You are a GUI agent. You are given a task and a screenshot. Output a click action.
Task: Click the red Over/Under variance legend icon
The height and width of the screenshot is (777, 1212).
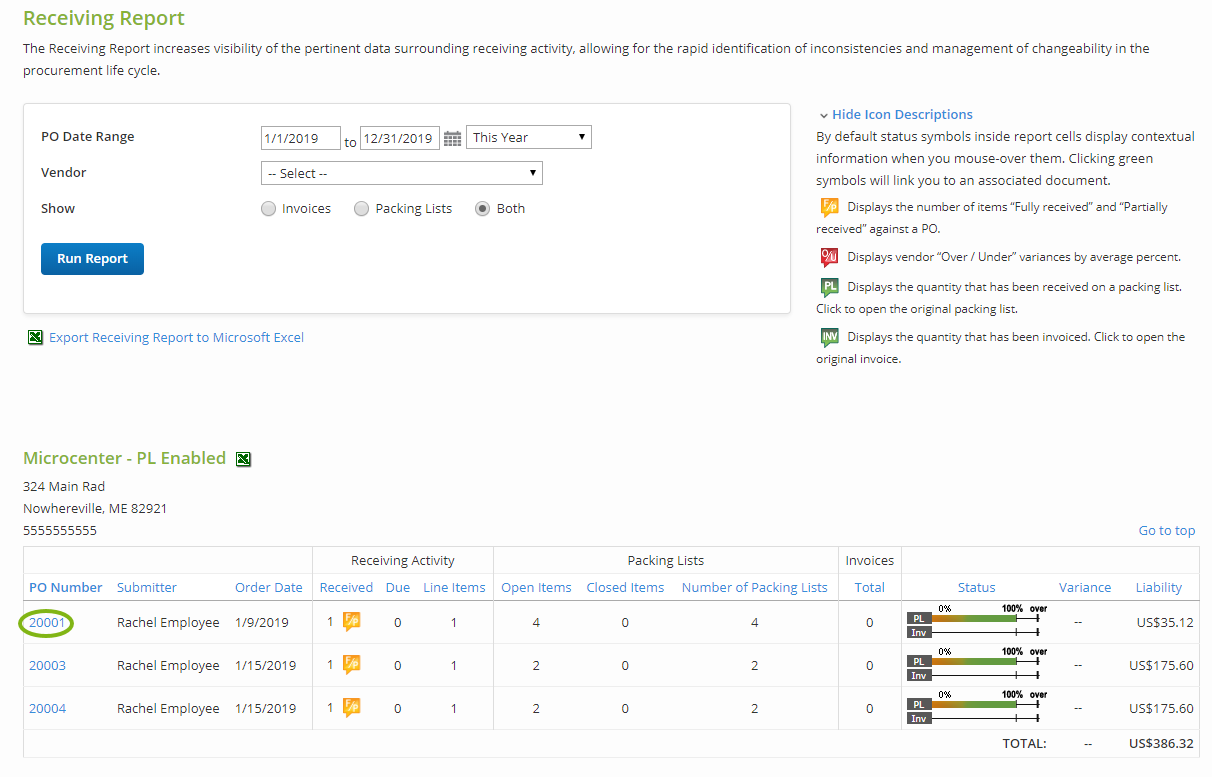click(x=829, y=257)
